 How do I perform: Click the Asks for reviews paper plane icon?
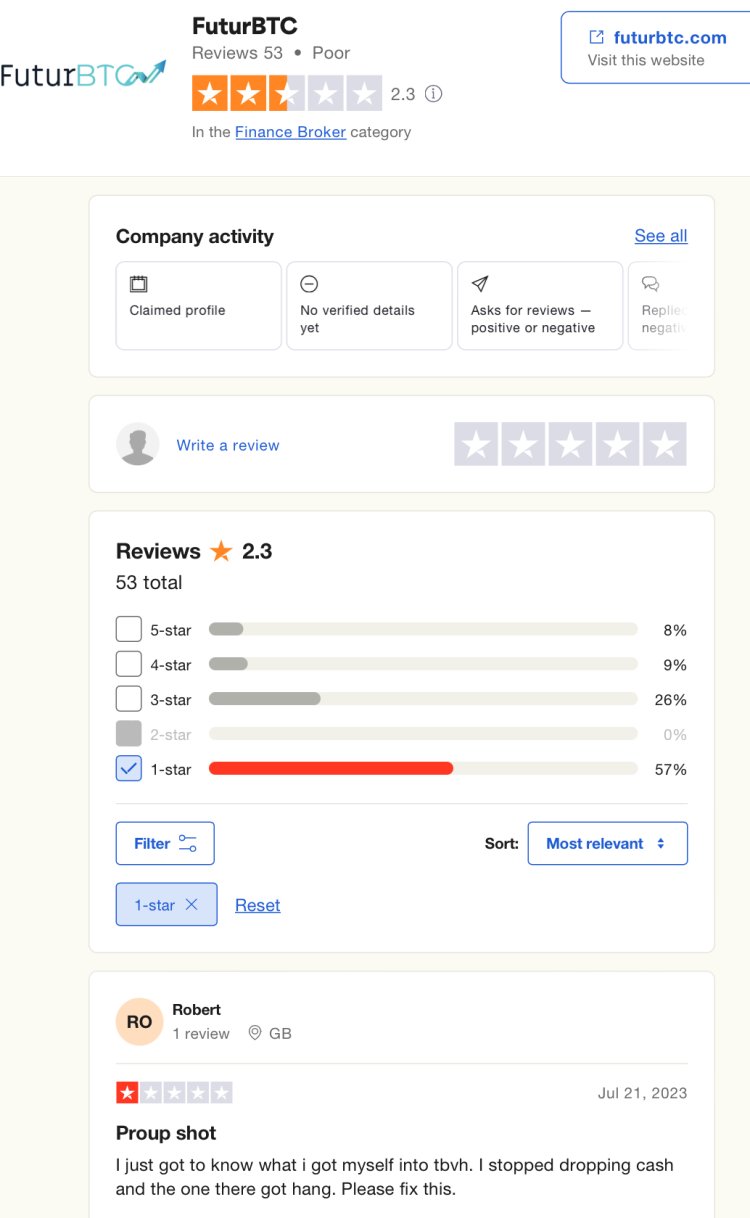480,284
